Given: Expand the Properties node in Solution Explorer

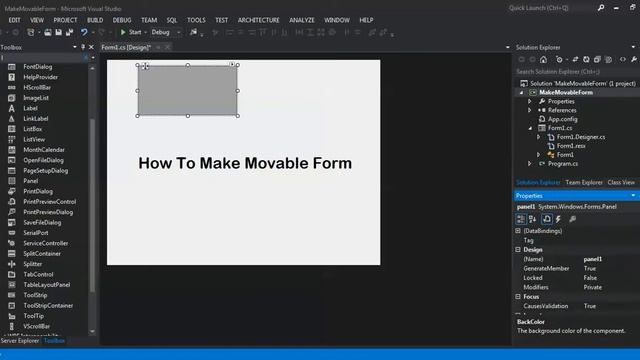Looking at the screenshot, I should 529,101.
